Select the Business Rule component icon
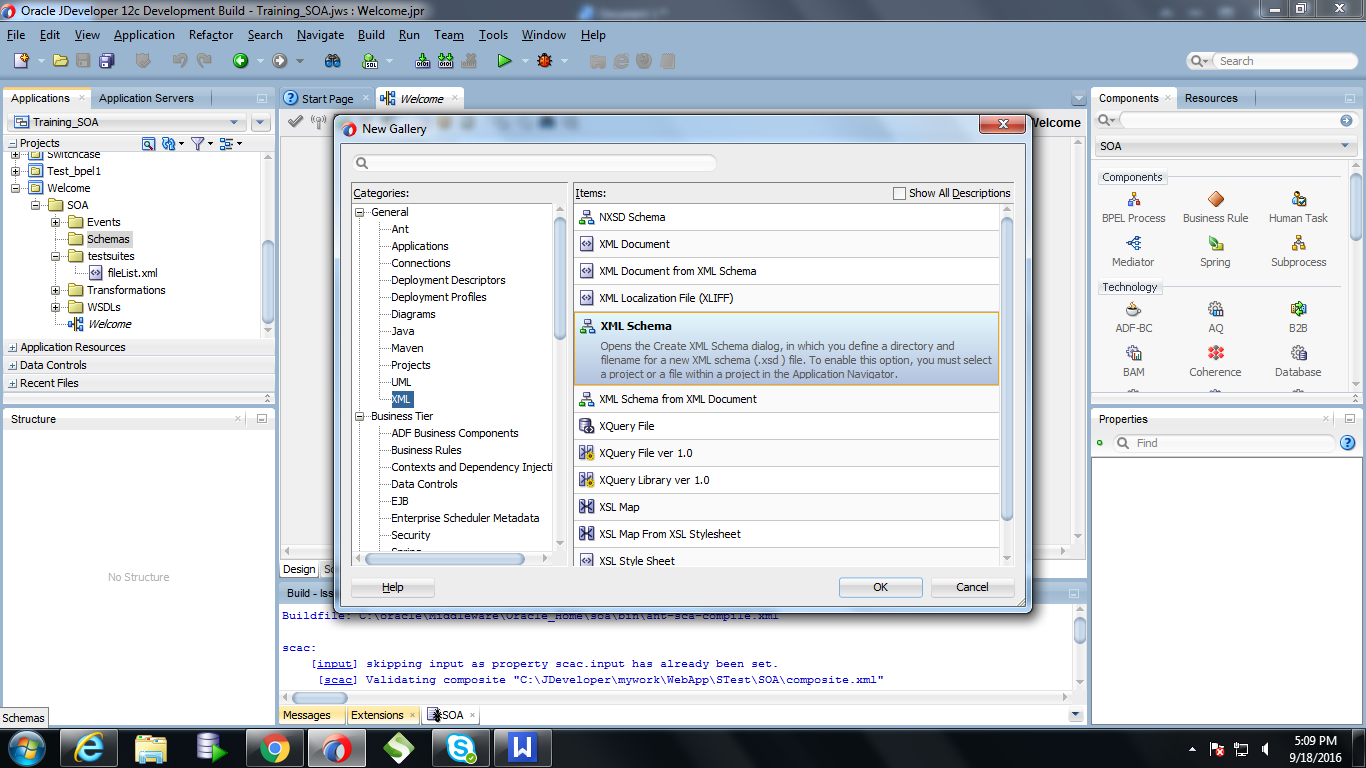 1214,205
